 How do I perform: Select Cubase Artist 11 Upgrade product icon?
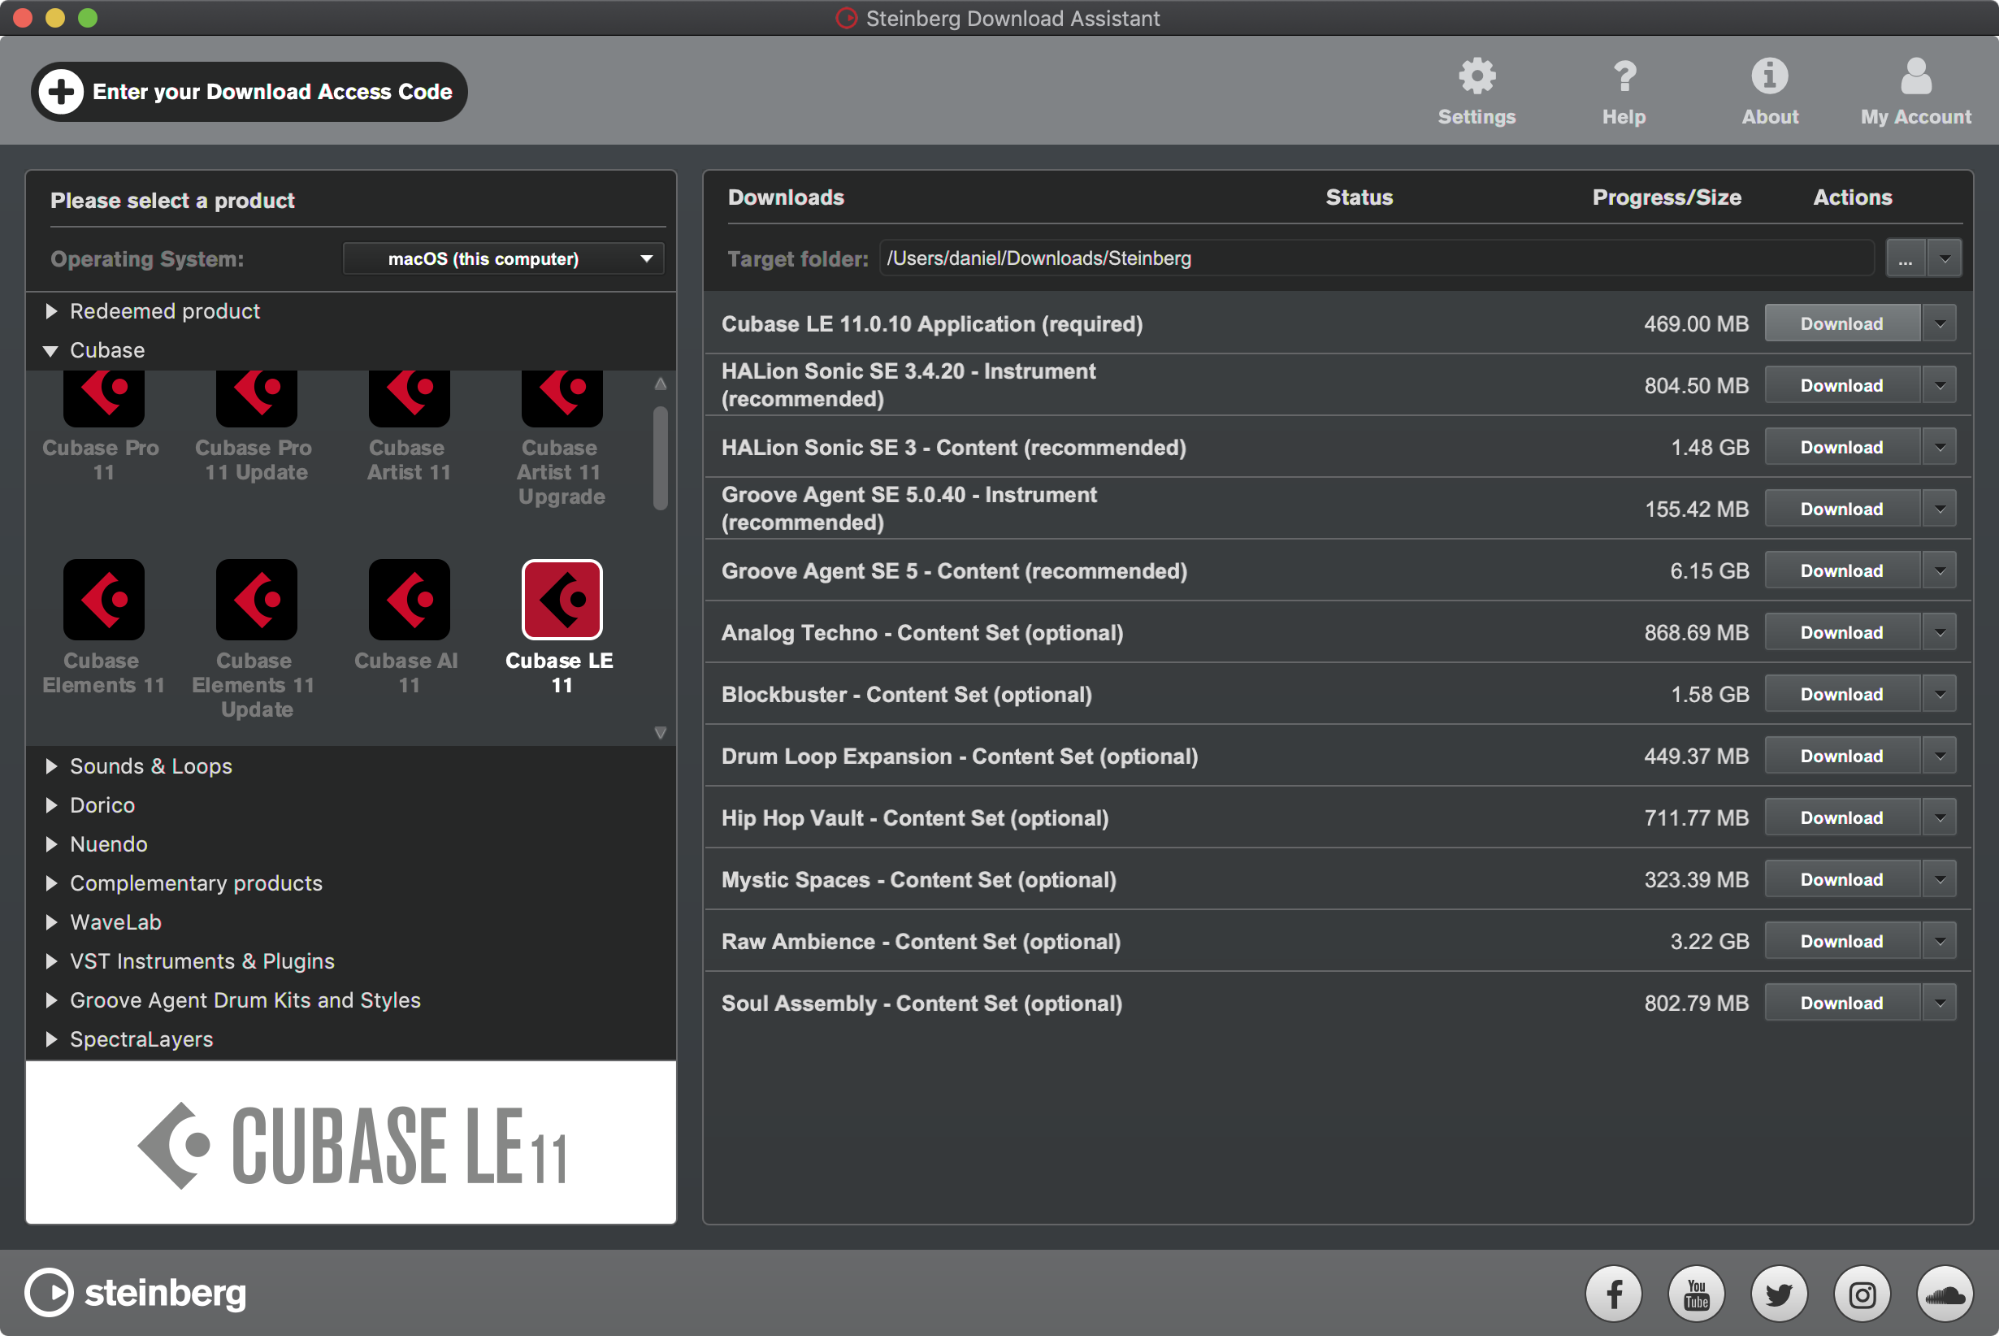561,398
